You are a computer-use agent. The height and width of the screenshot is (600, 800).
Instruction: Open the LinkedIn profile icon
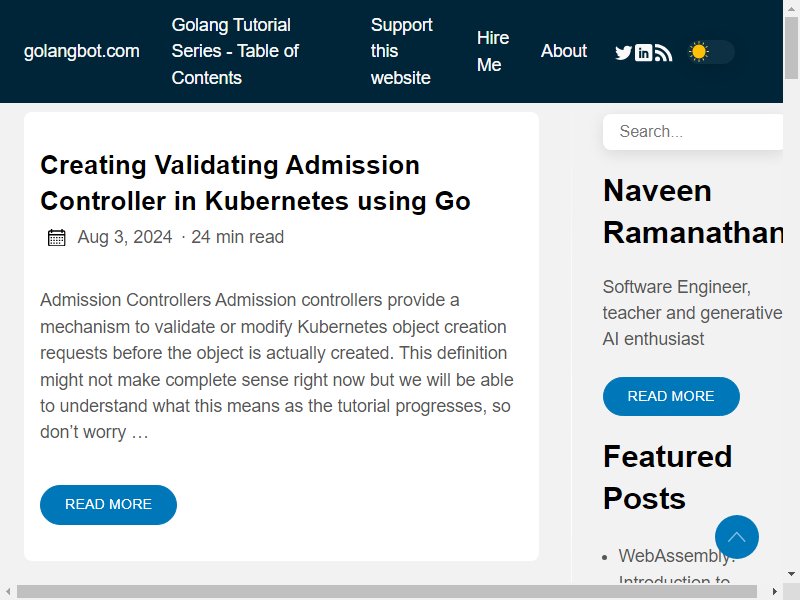click(643, 53)
